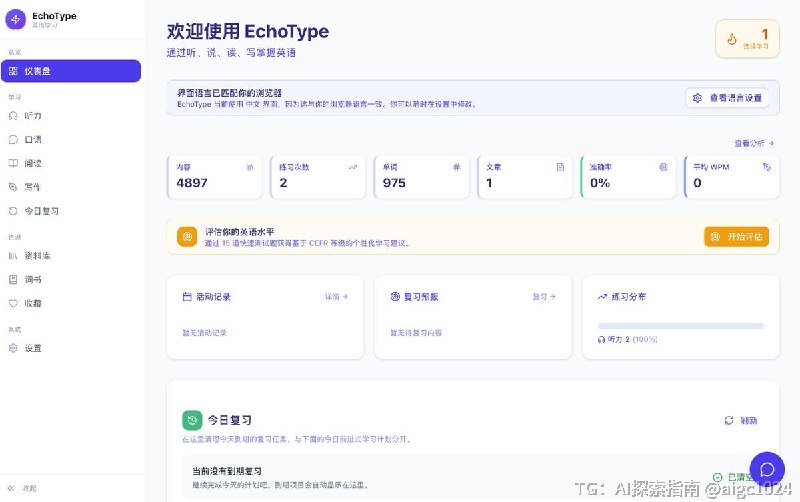Click the "界面语言已匹配你的浏览器" notice title

230,93
